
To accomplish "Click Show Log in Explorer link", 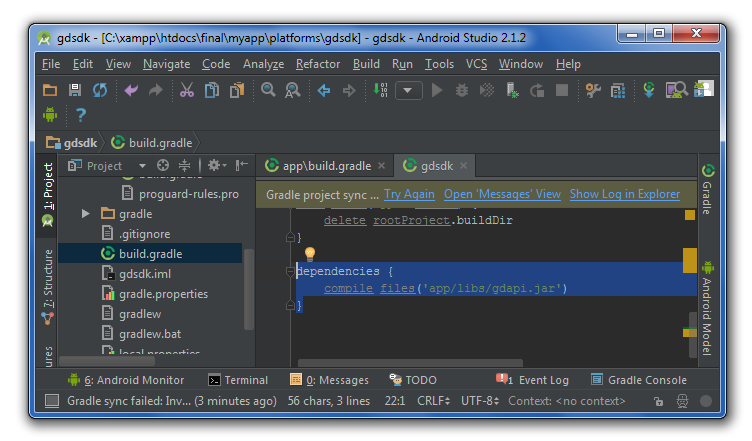I will 625,194.
